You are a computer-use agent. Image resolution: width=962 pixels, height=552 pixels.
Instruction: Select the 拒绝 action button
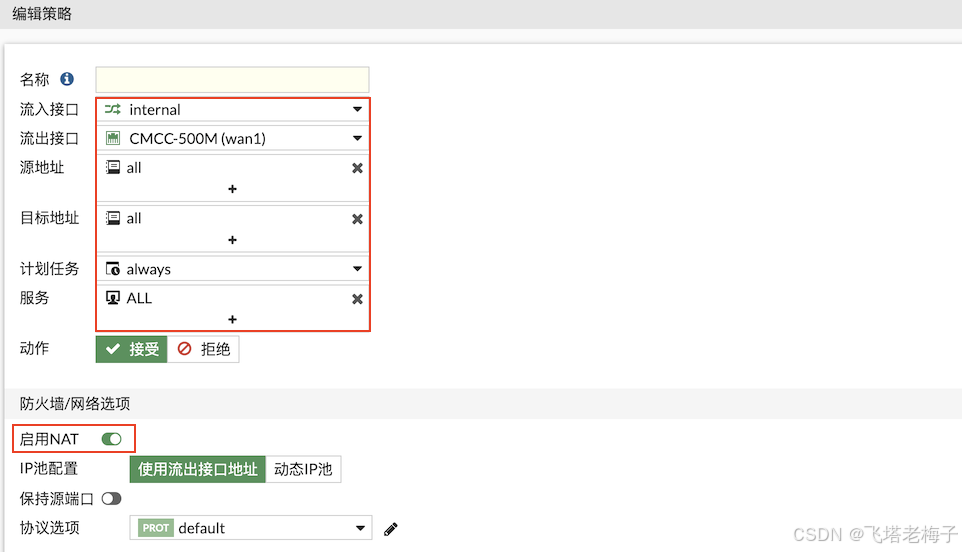point(204,349)
